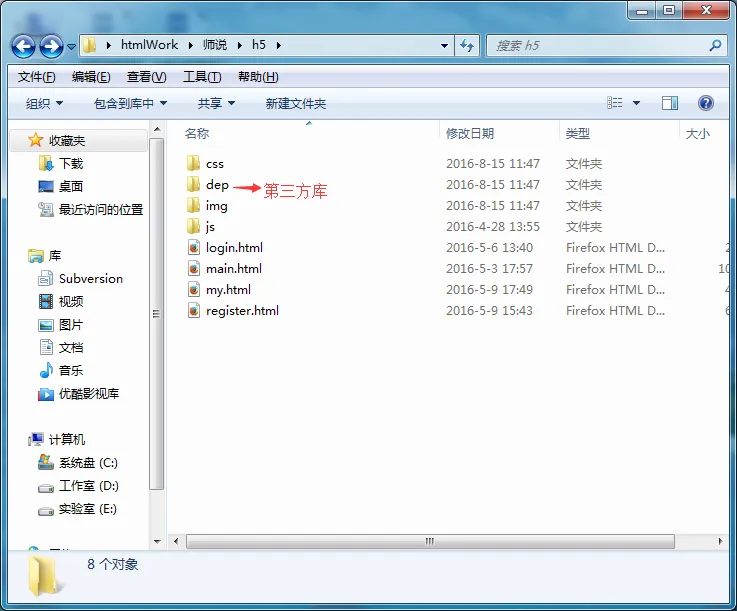Open the 组织 dropdown
The width and height of the screenshot is (737, 611).
pos(44,103)
